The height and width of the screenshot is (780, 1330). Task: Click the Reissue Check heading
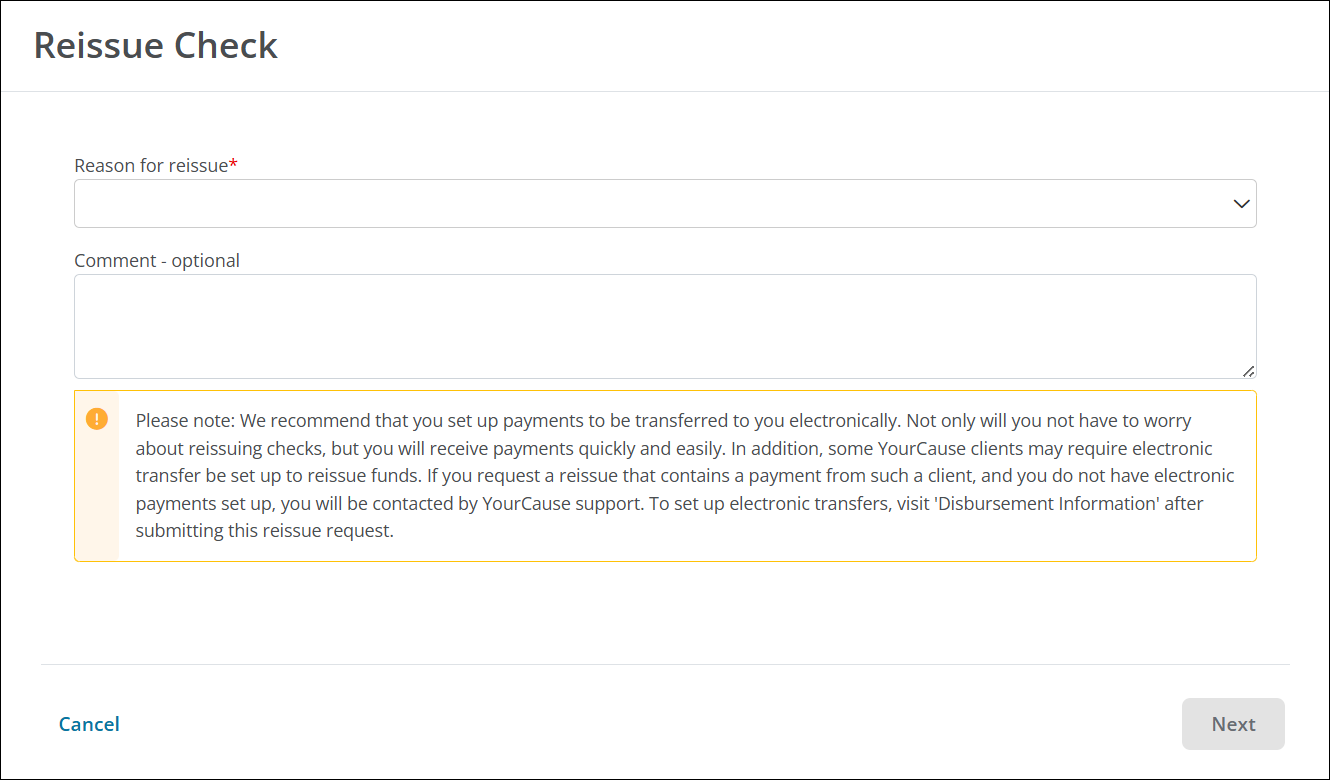tap(156, 46)
